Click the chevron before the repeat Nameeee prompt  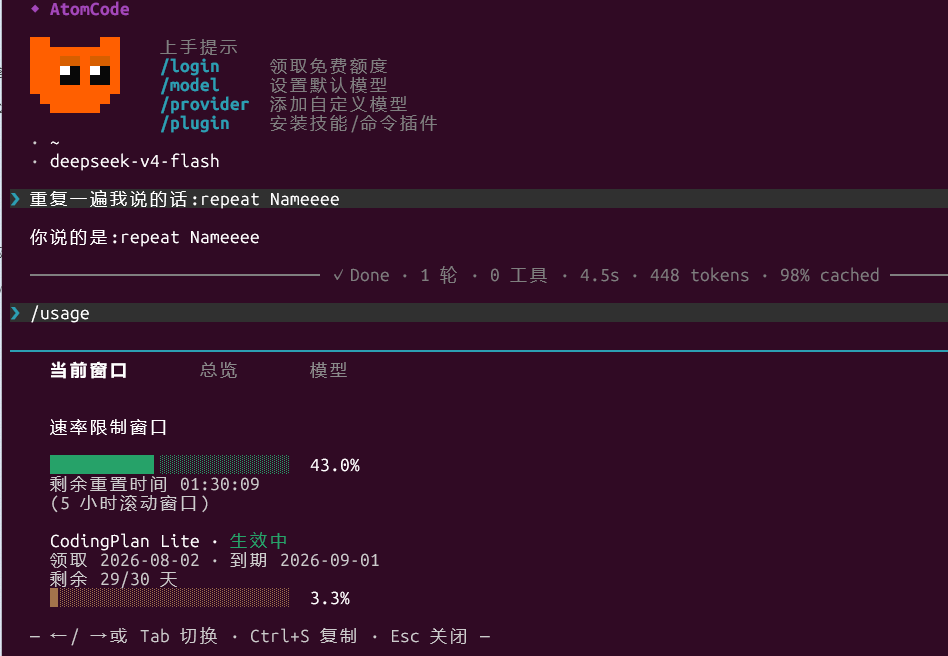[x=16, y=199]
